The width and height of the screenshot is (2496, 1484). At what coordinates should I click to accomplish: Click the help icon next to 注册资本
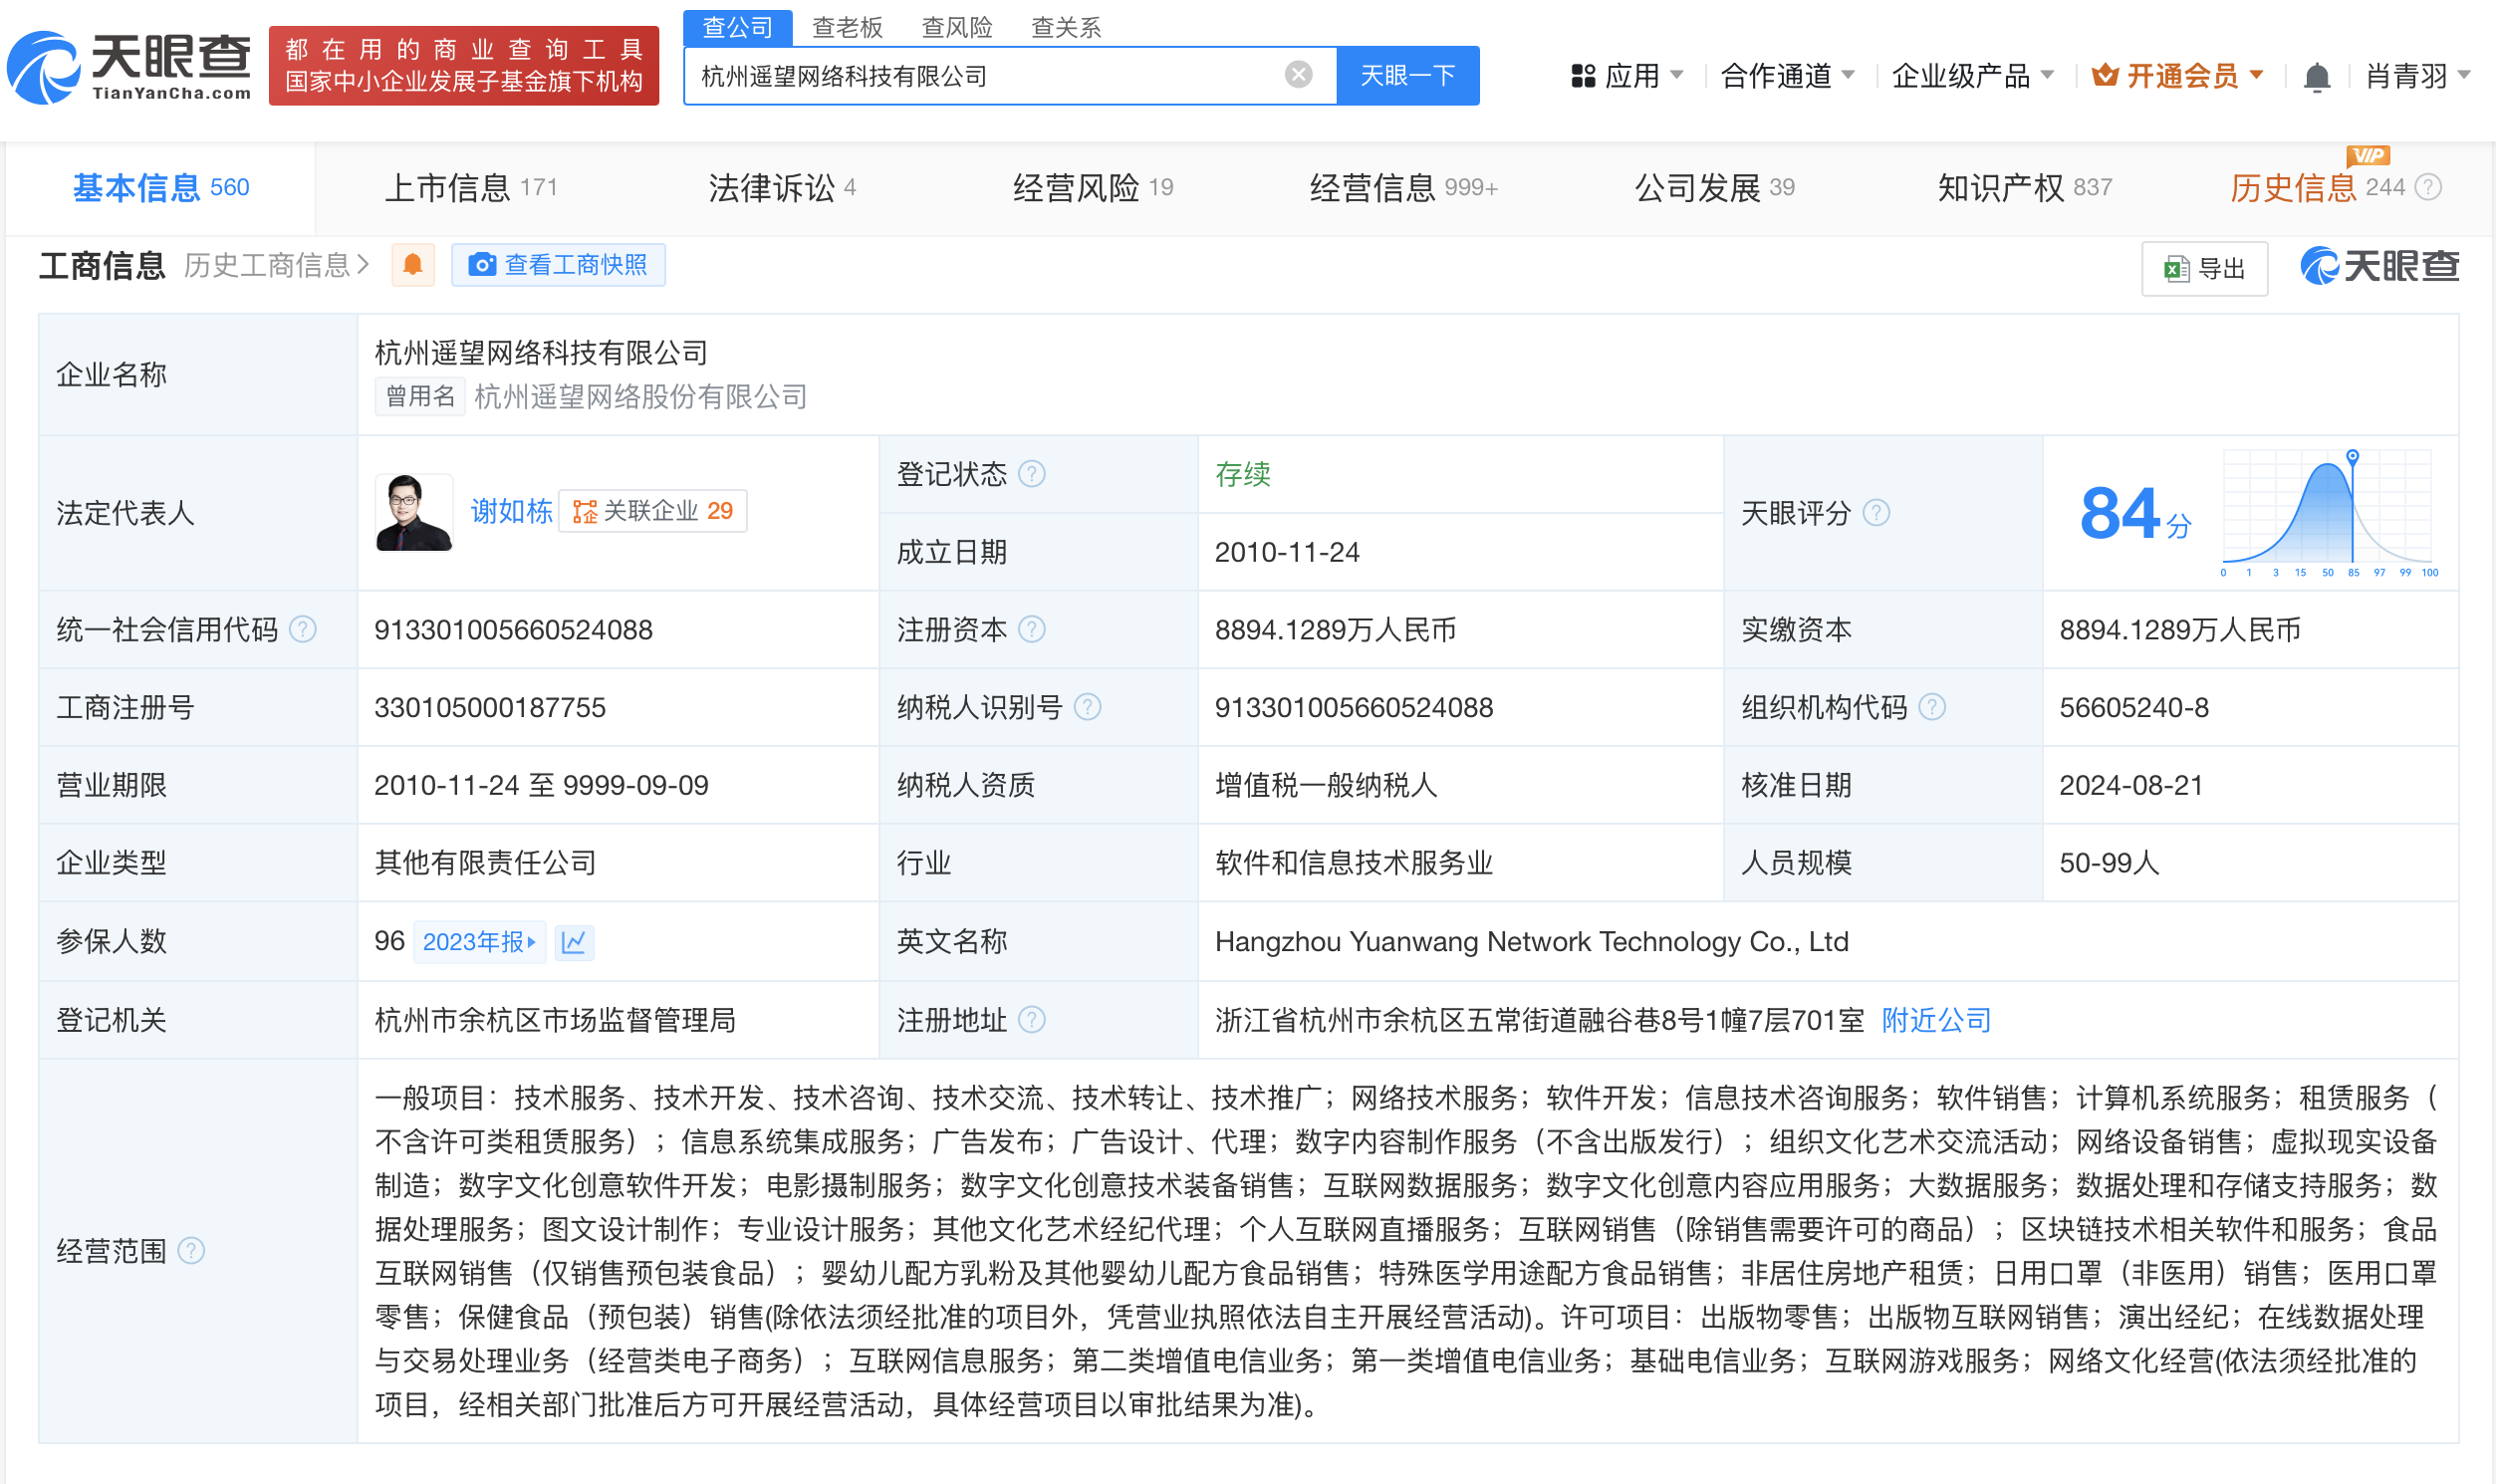(x=1035, y=630)
